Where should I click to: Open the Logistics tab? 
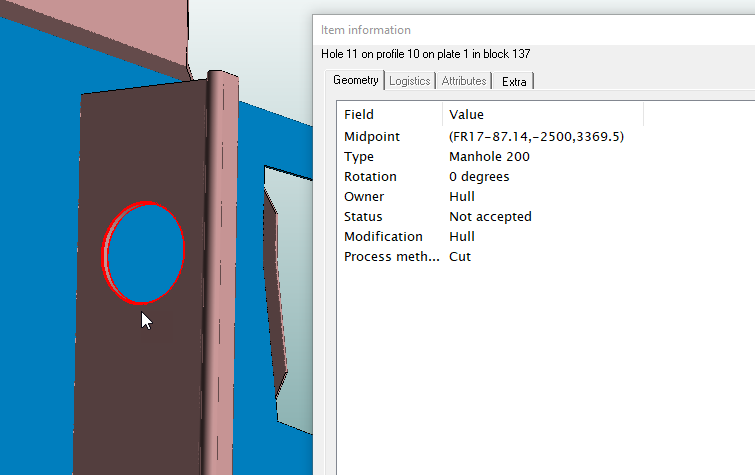(409, 81)
